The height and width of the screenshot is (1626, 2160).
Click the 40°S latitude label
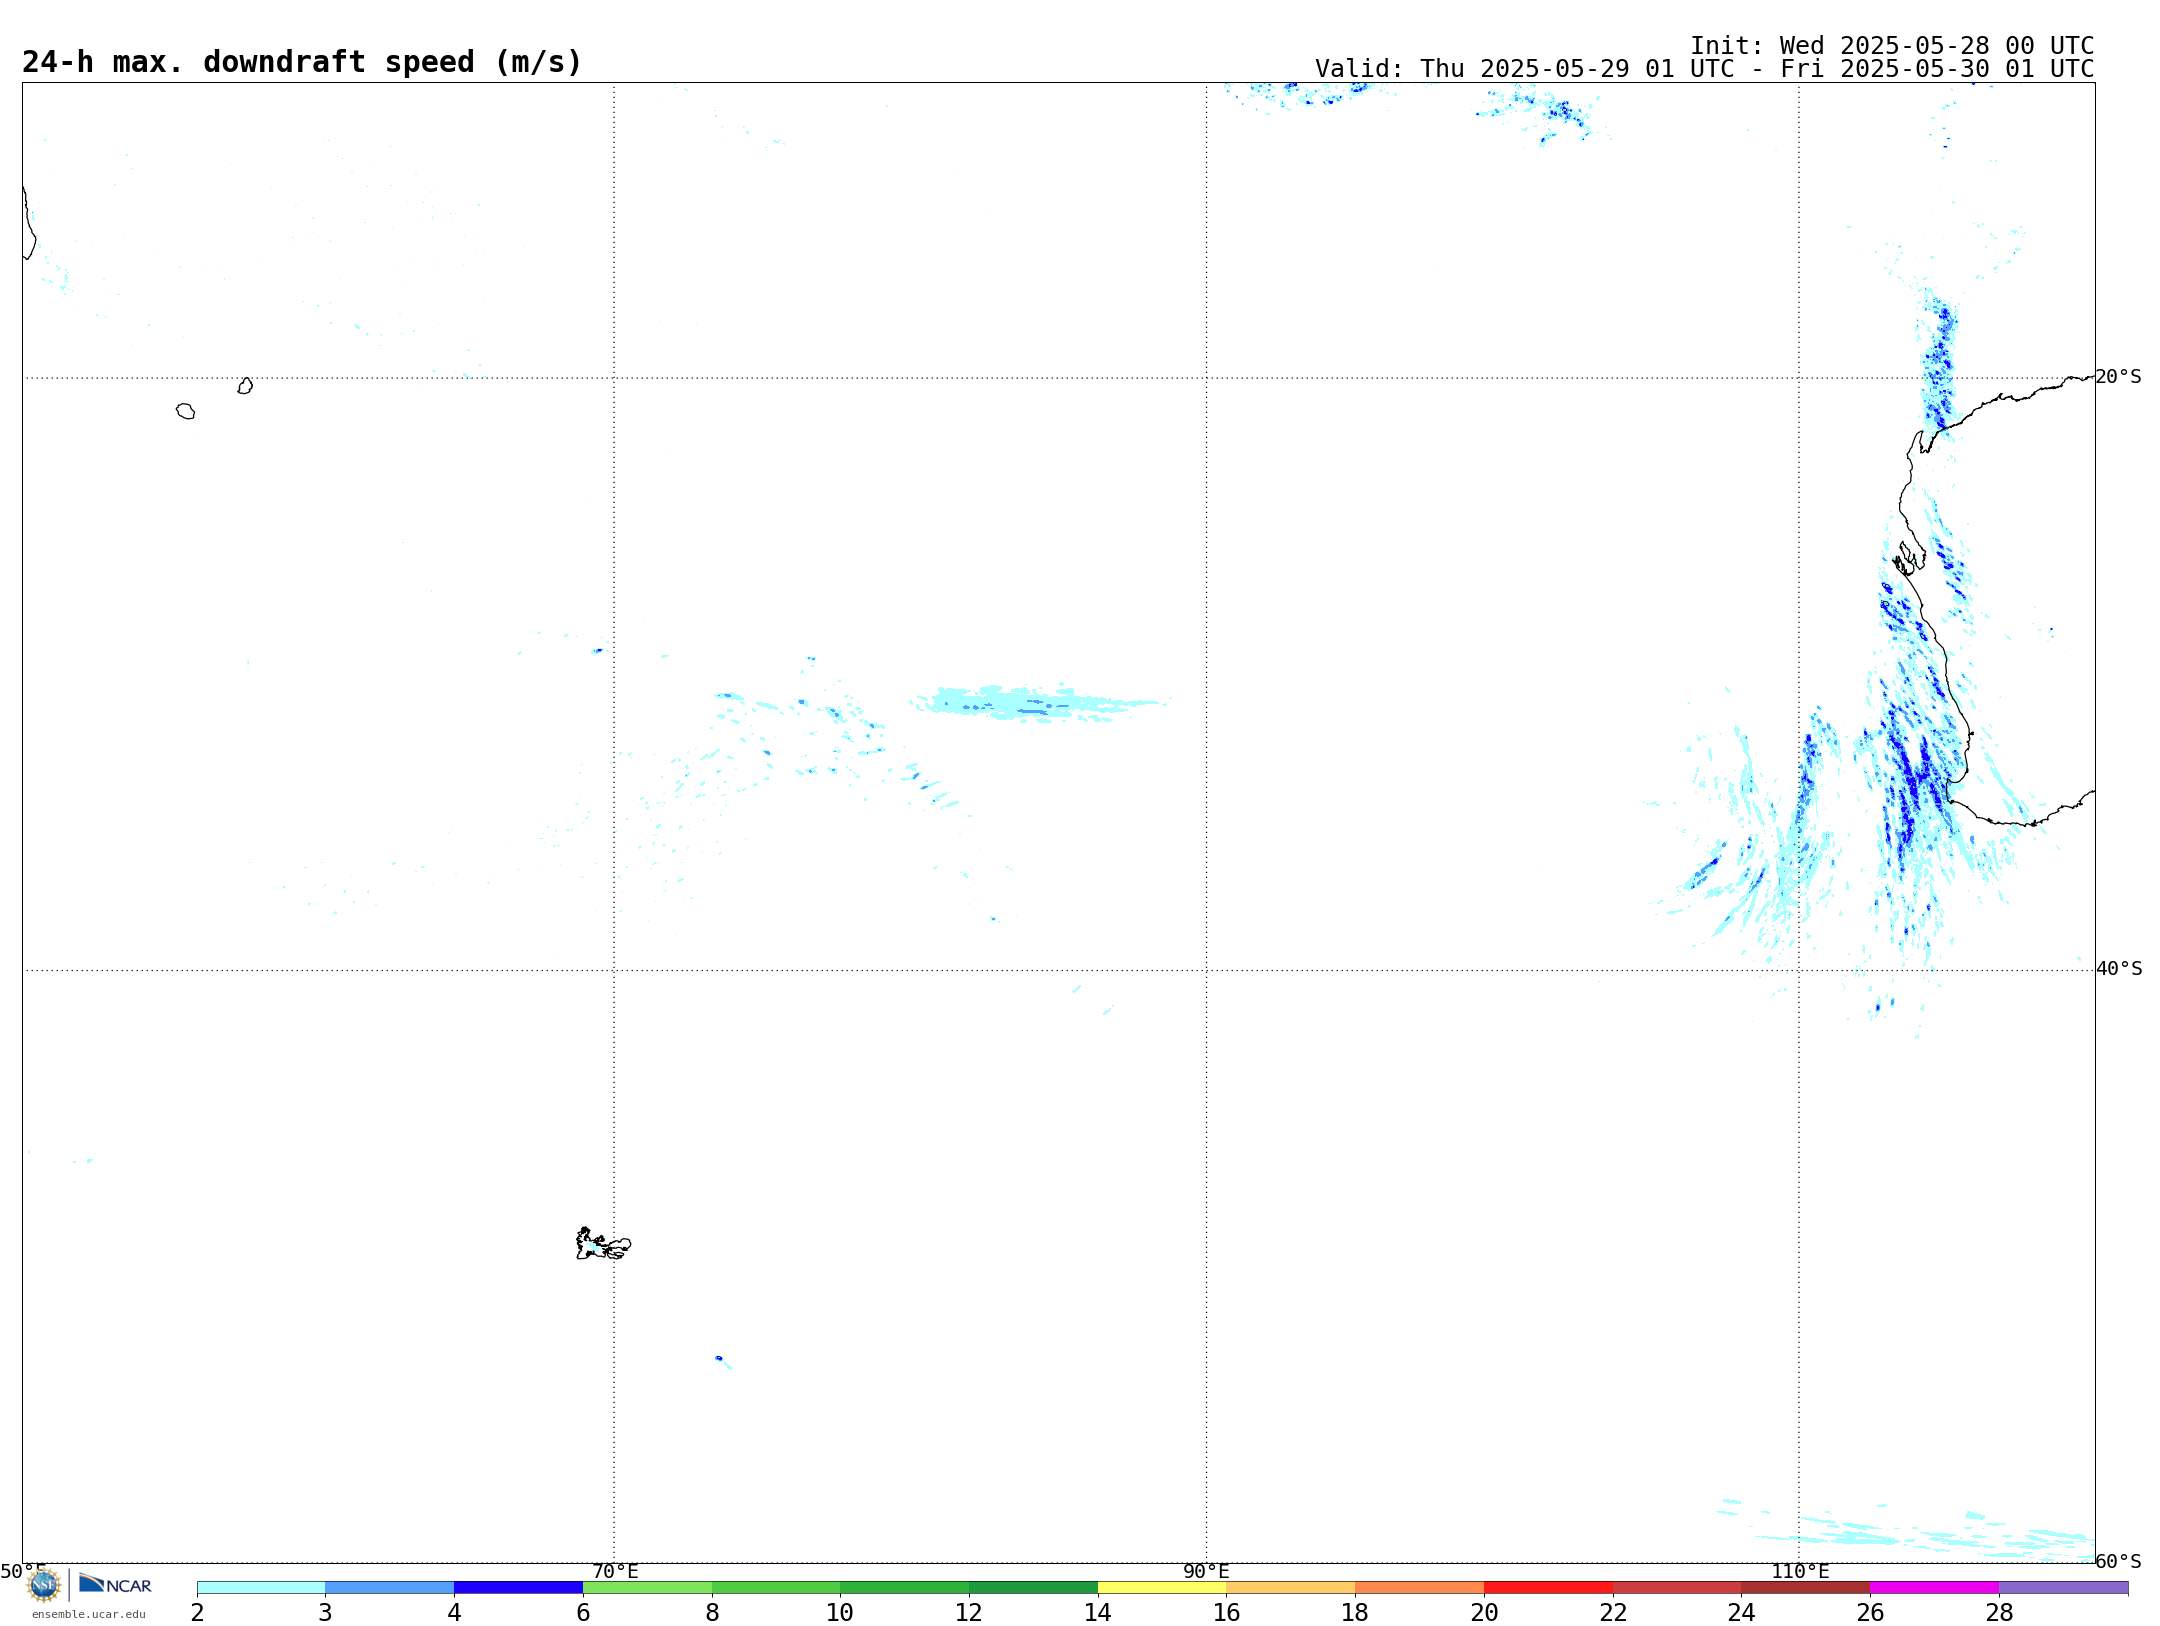(2119, 969)
